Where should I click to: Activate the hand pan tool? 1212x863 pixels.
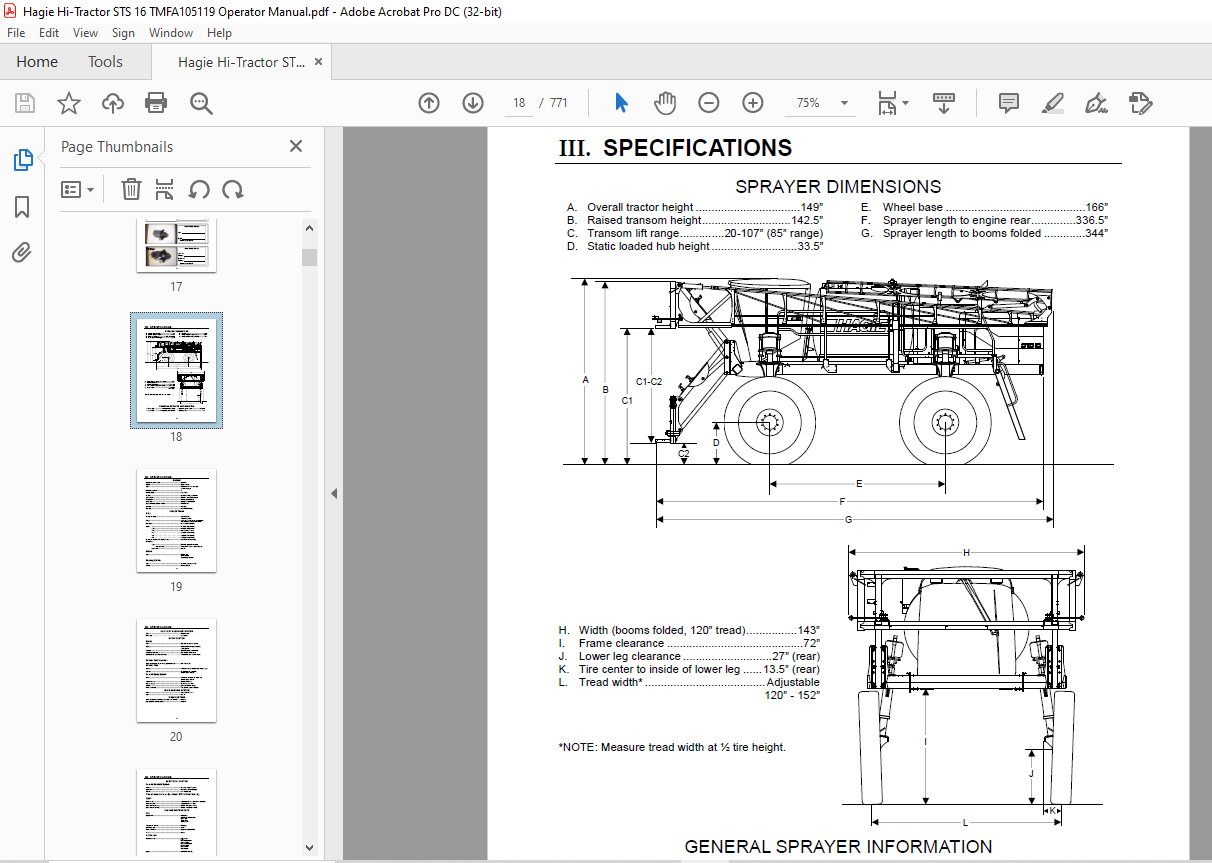tap(665, 103)
